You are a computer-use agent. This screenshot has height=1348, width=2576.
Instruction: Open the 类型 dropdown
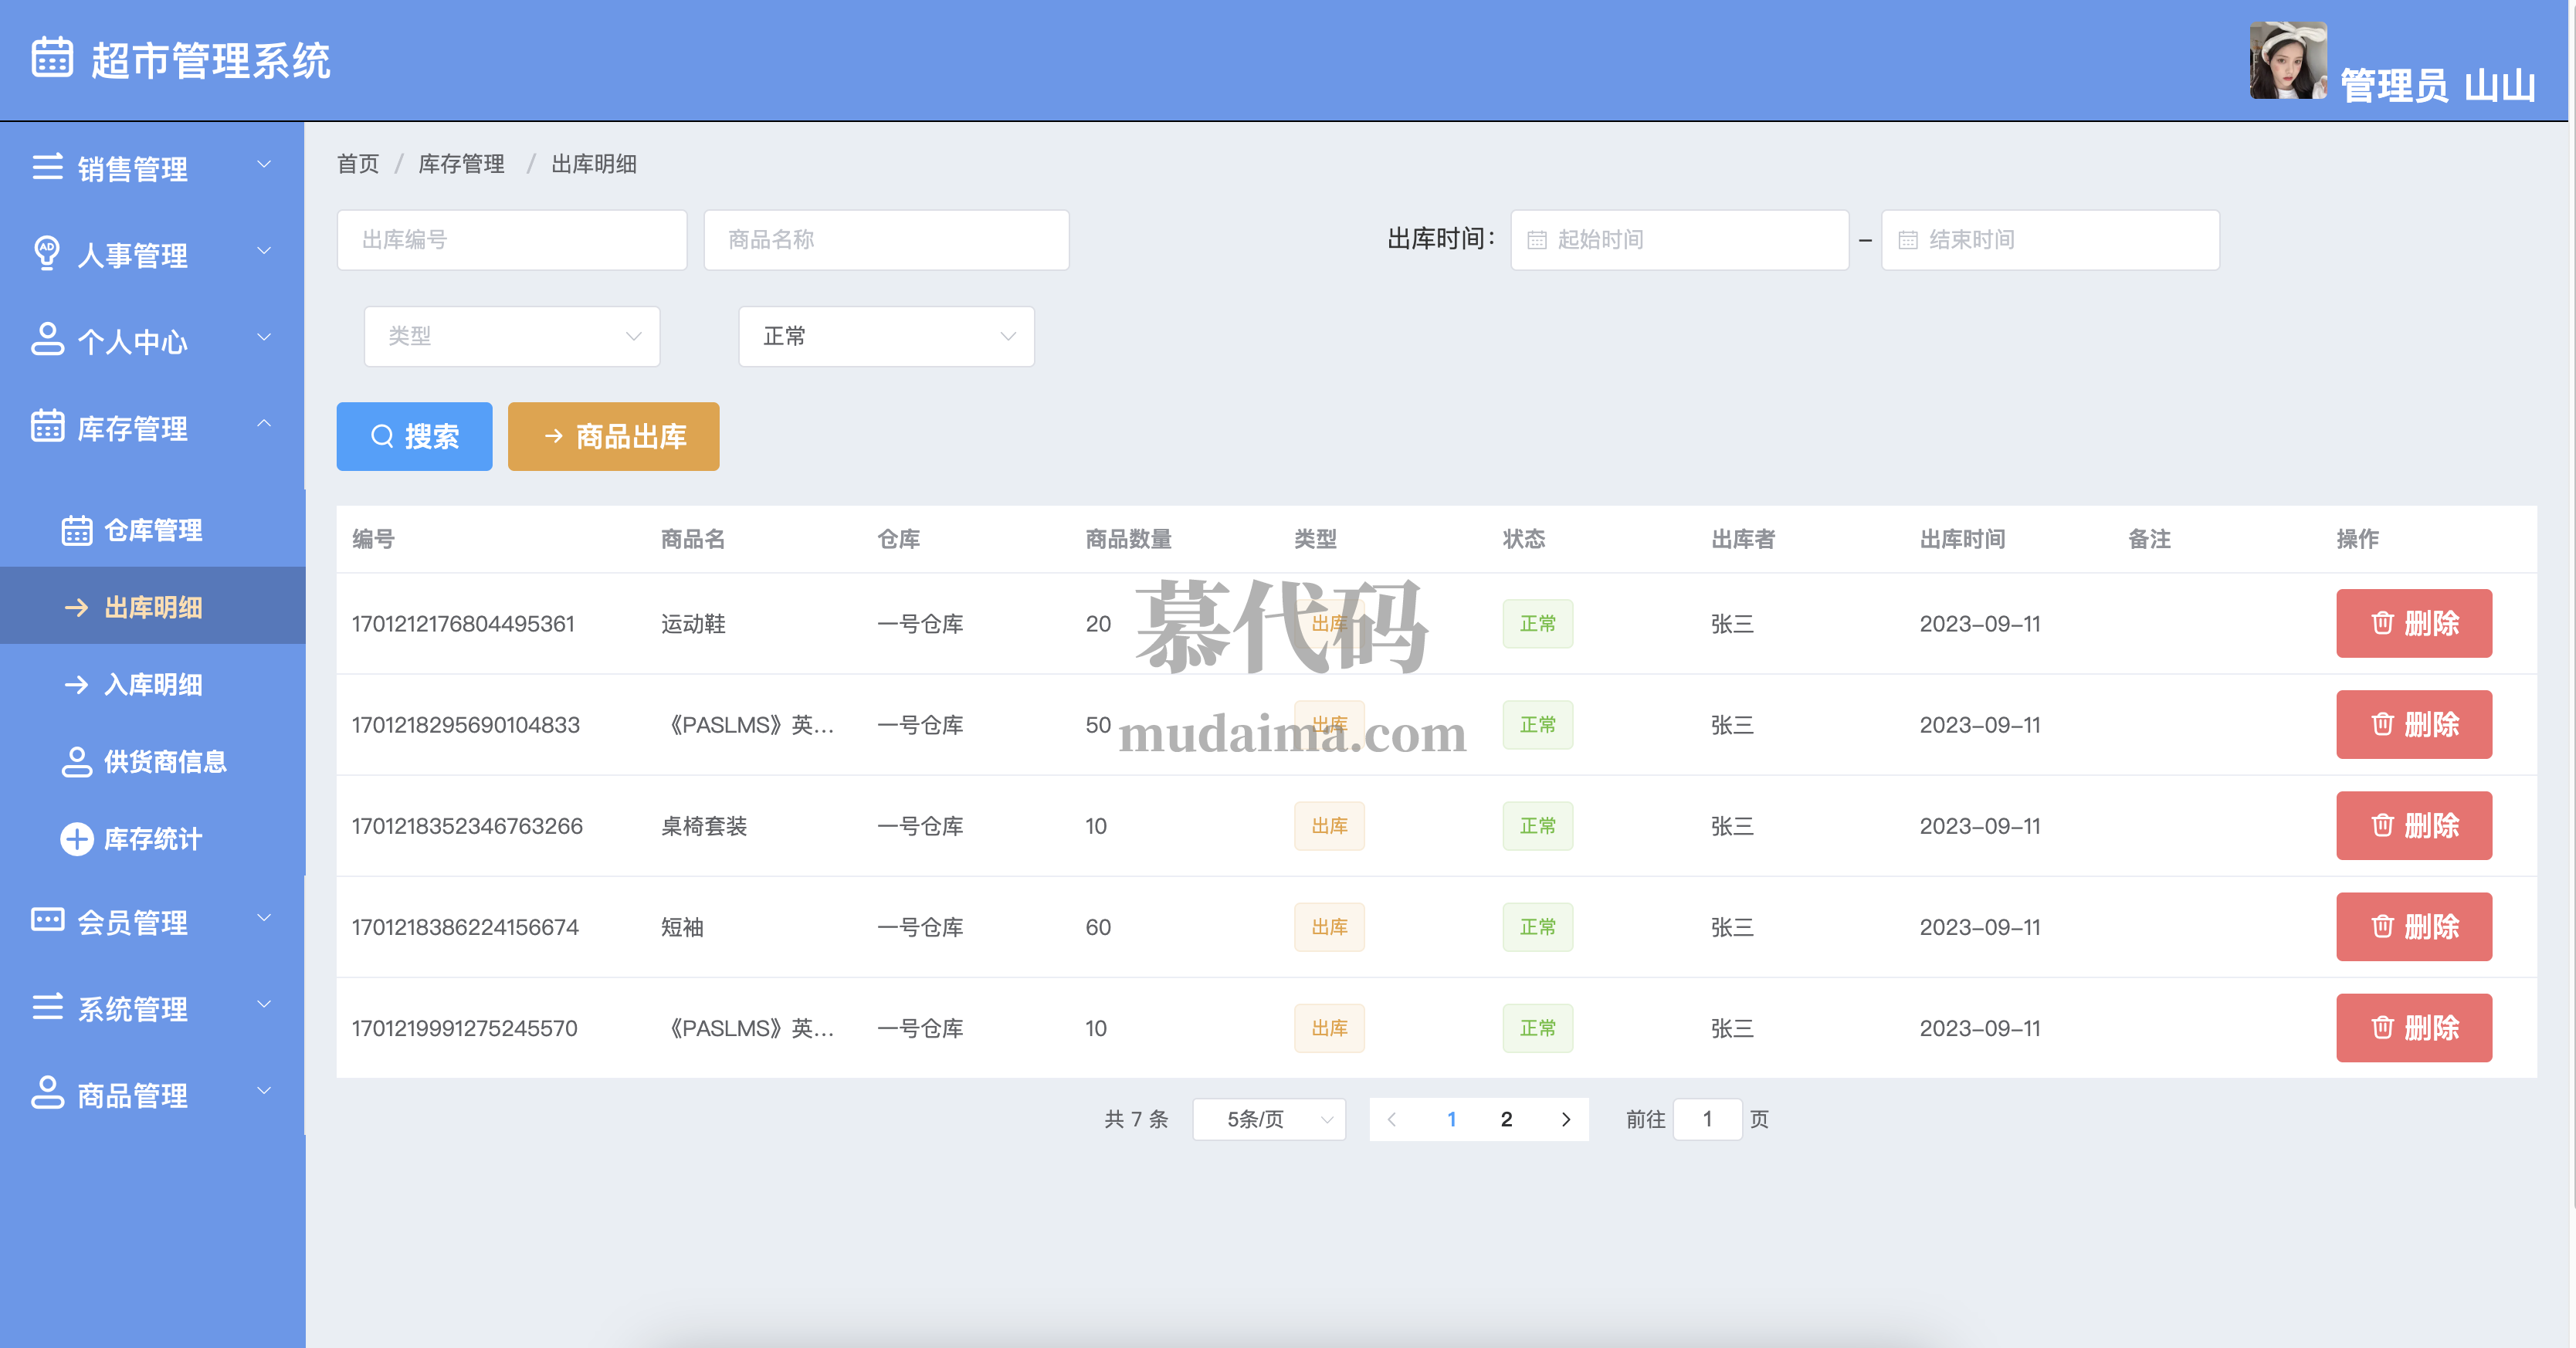511,336
